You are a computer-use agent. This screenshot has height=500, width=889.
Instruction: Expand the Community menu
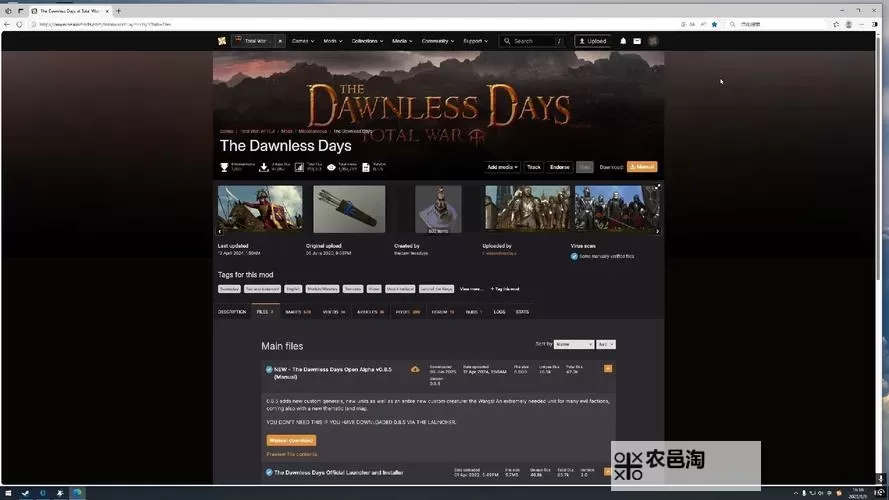(438, 41)
